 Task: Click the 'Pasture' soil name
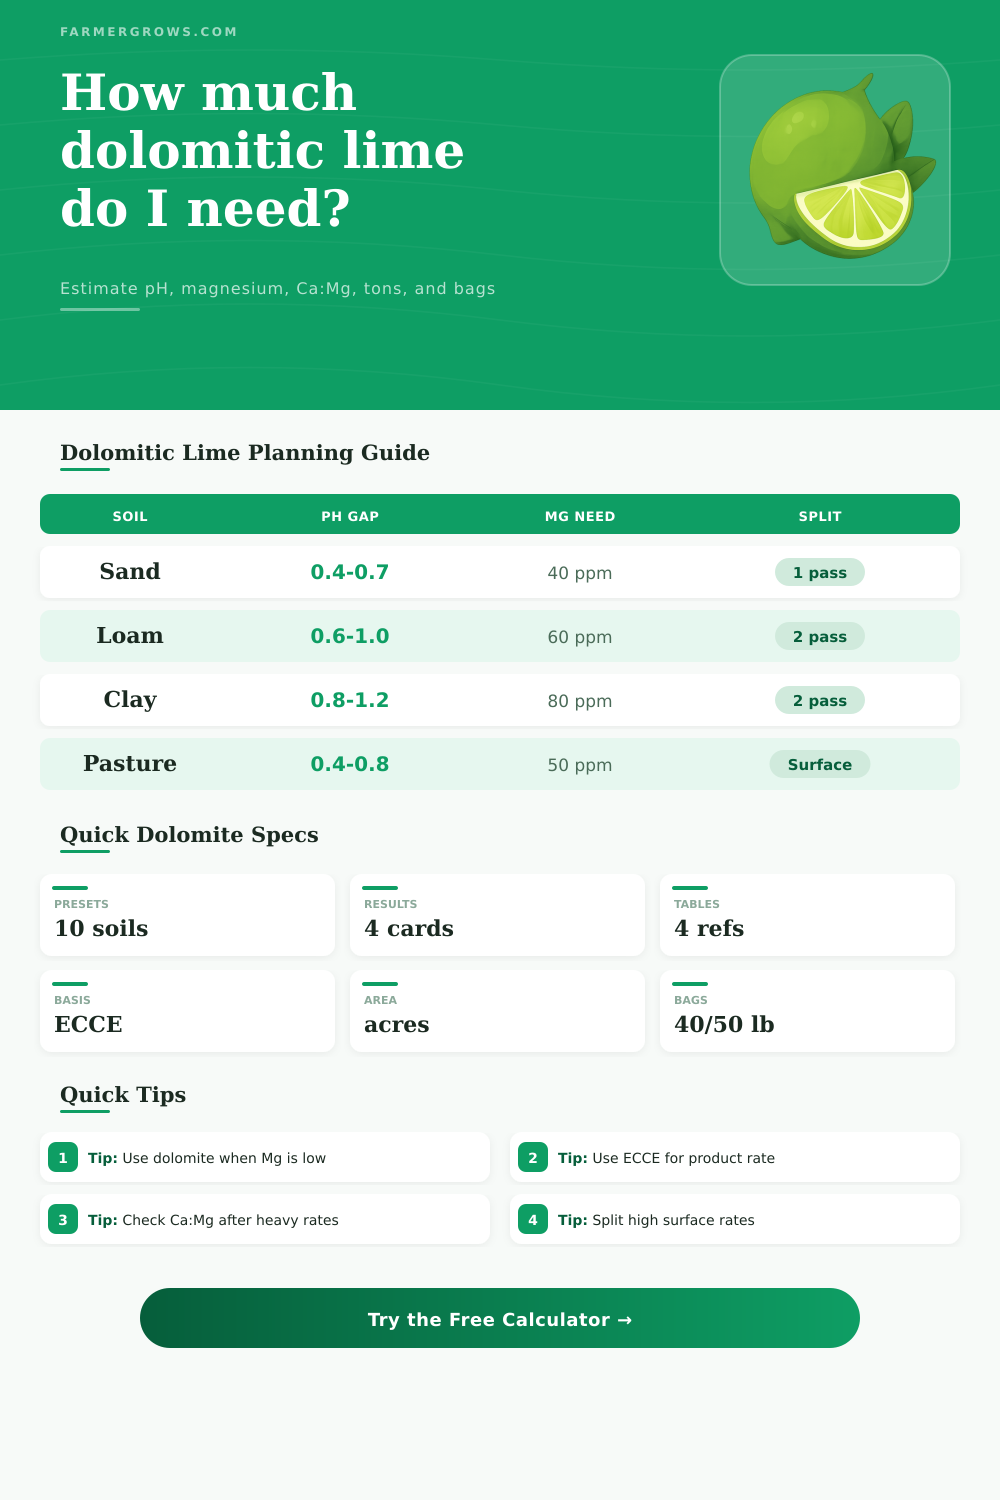coord(130,763)
